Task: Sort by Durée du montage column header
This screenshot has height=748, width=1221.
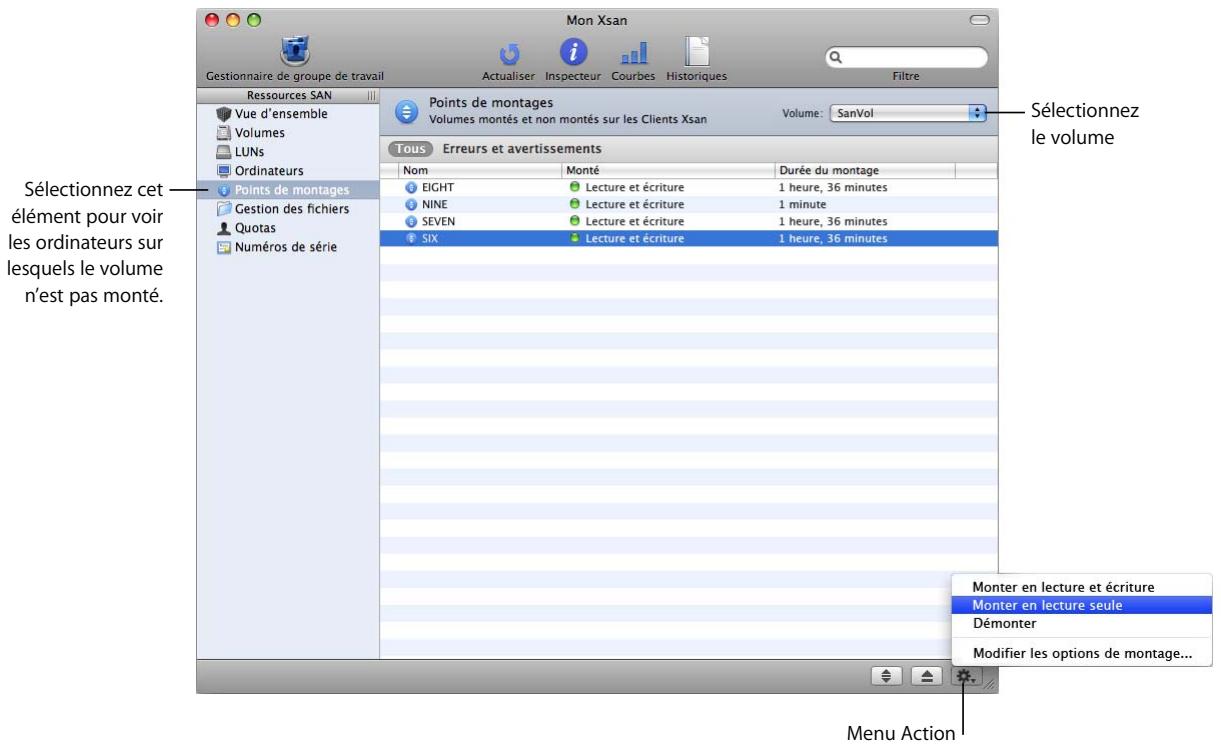Action: (x=865, y=171)
